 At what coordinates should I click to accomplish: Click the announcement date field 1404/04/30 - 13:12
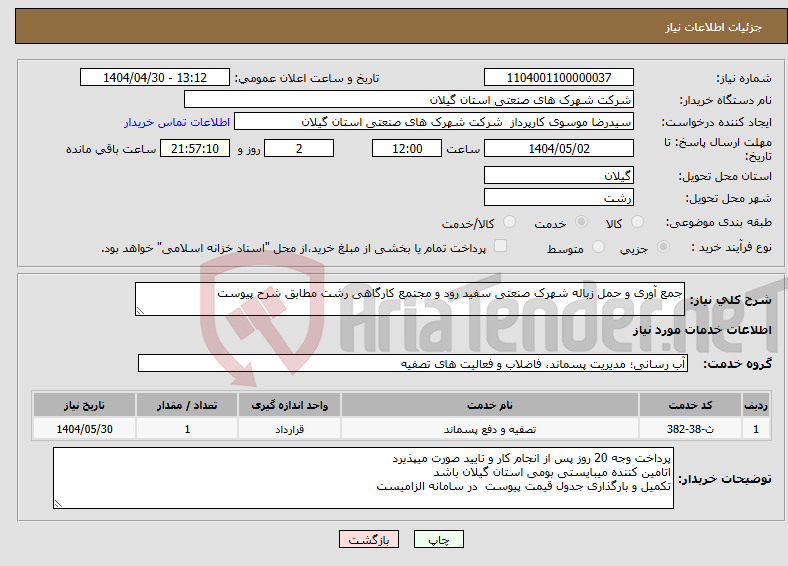click(155, 77)
